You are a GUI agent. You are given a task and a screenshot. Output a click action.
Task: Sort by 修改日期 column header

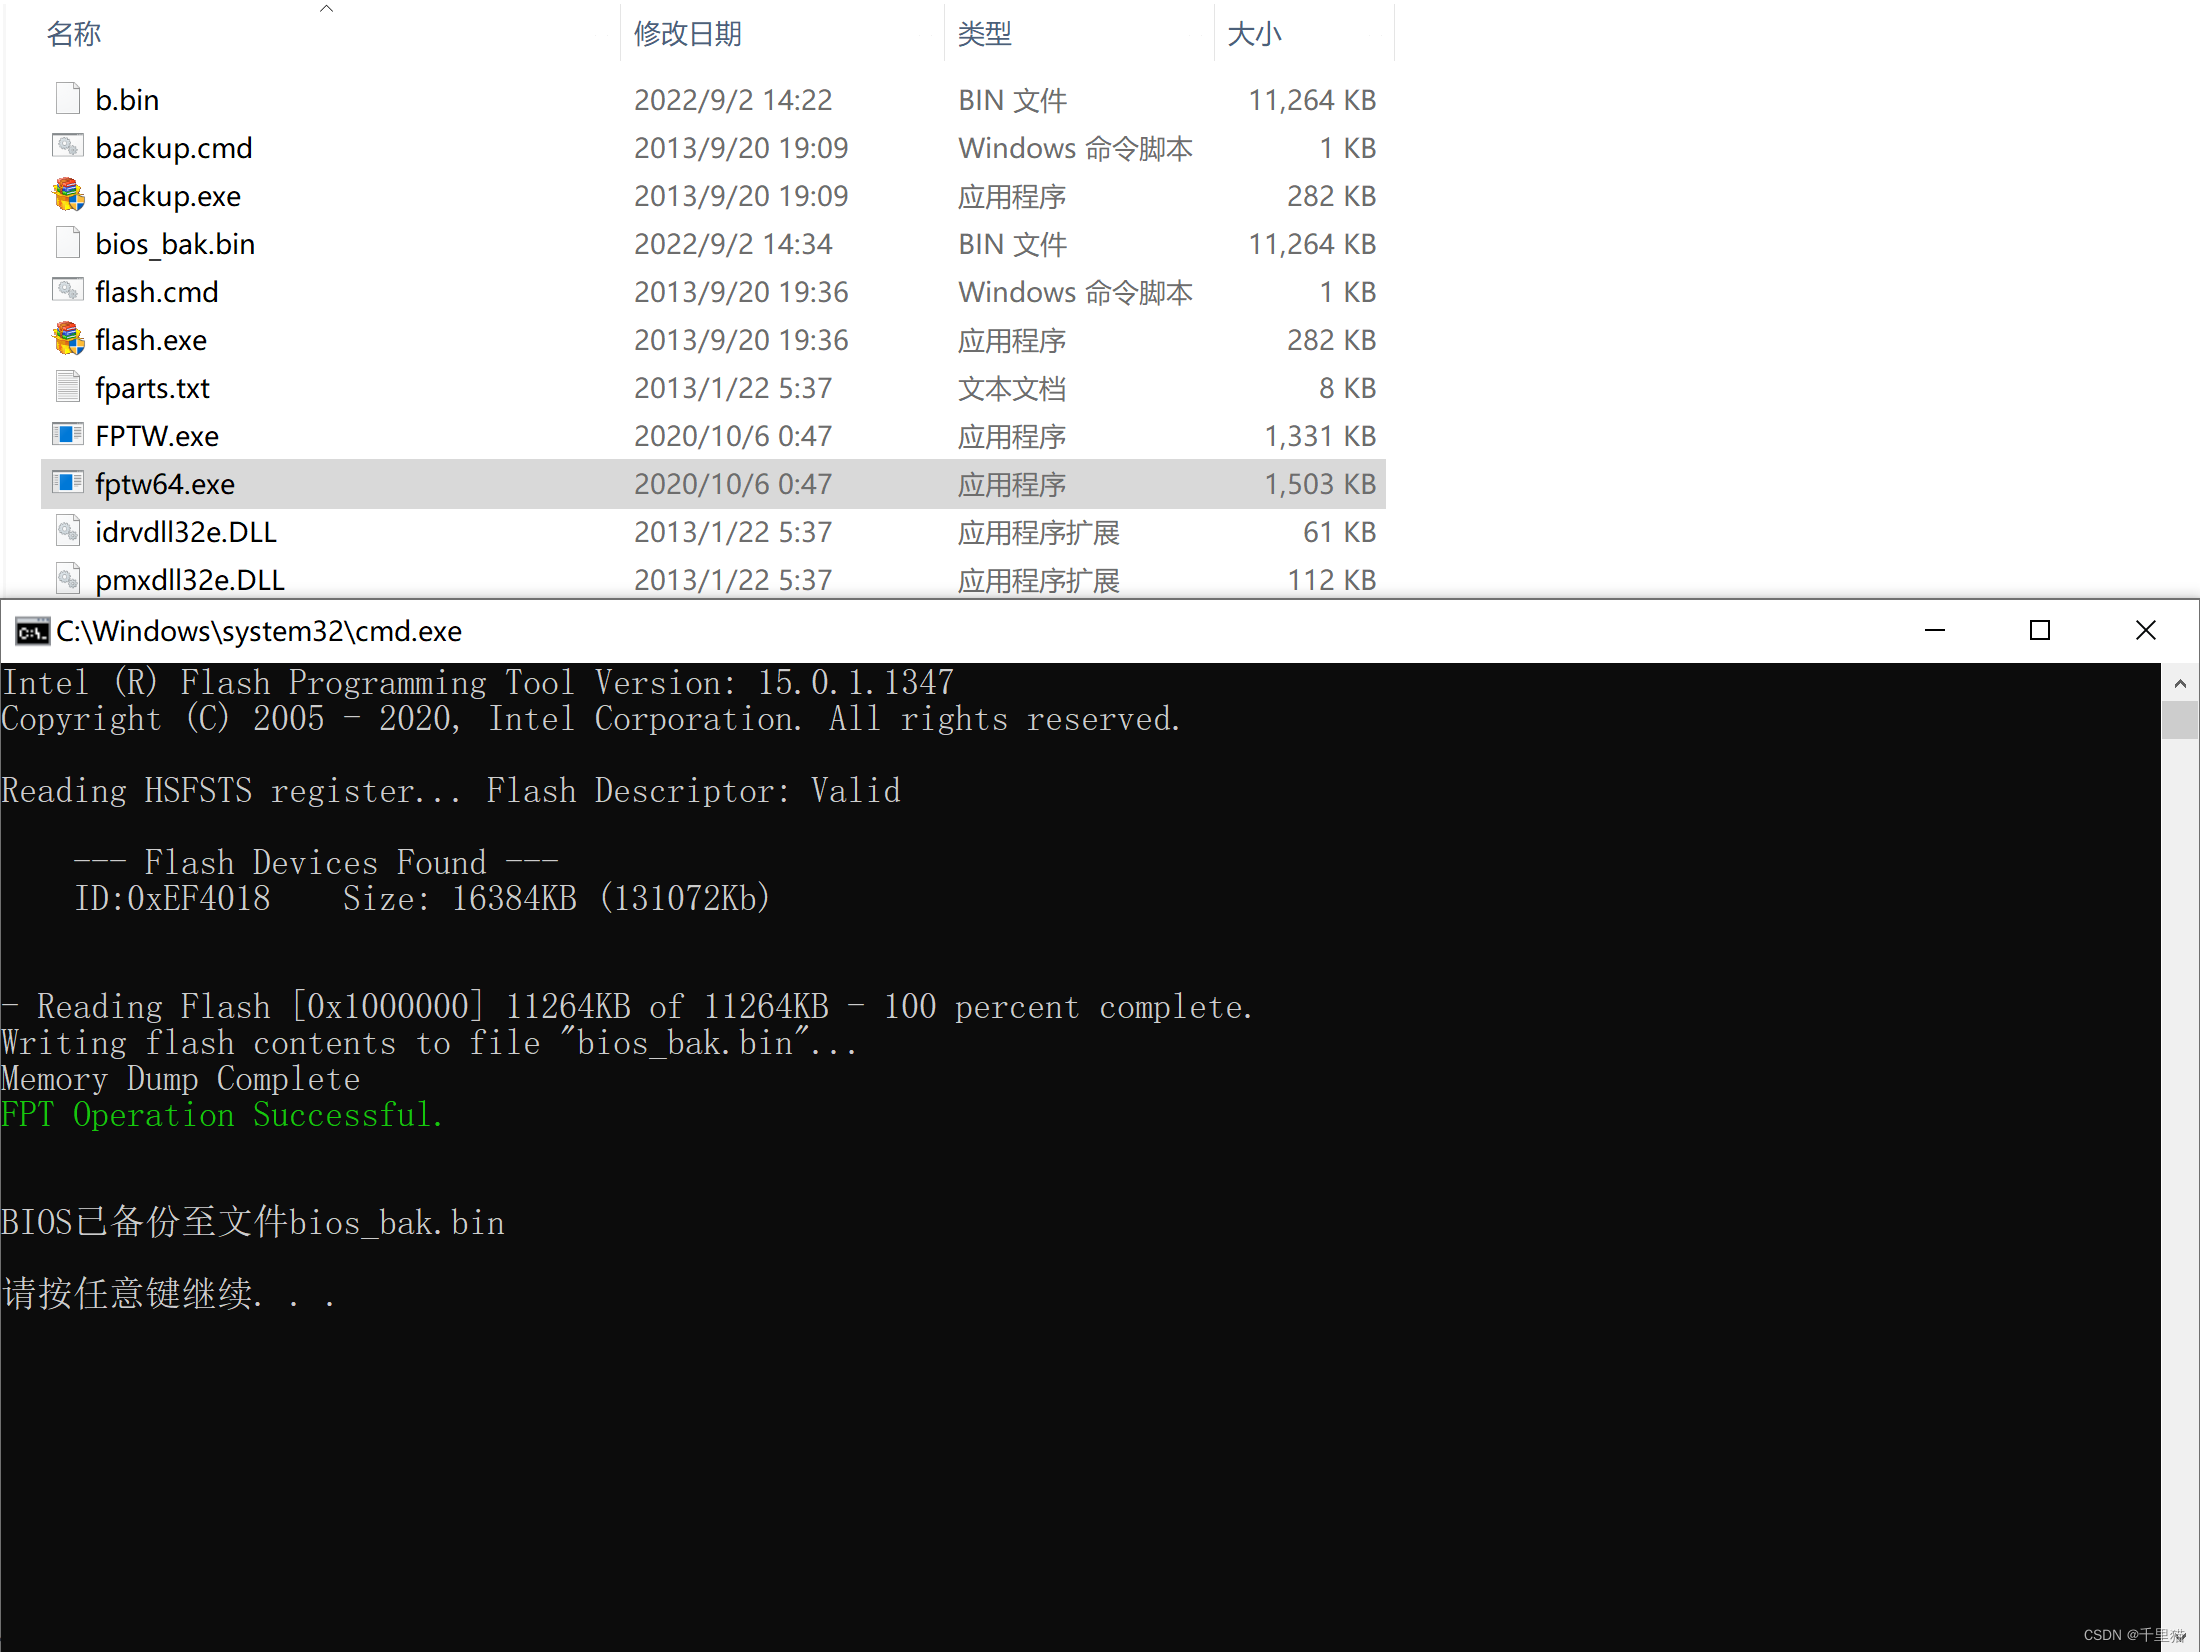pos(688,34)
